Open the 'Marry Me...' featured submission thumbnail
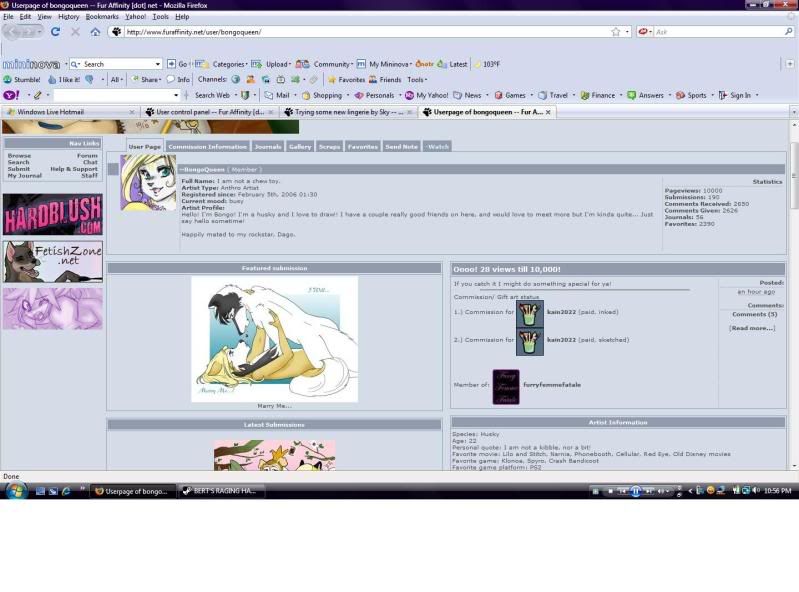 (274, 339)
